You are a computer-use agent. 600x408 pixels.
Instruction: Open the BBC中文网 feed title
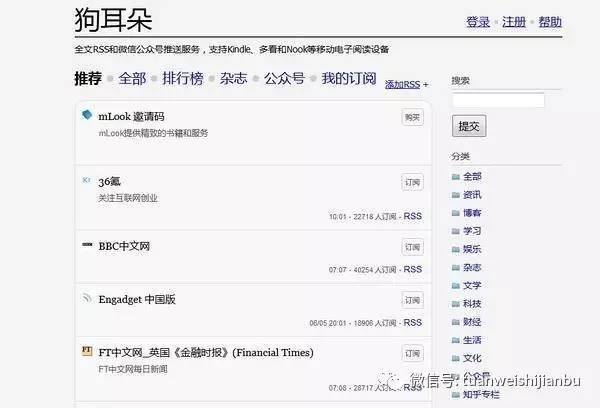(x=124, y=246)
